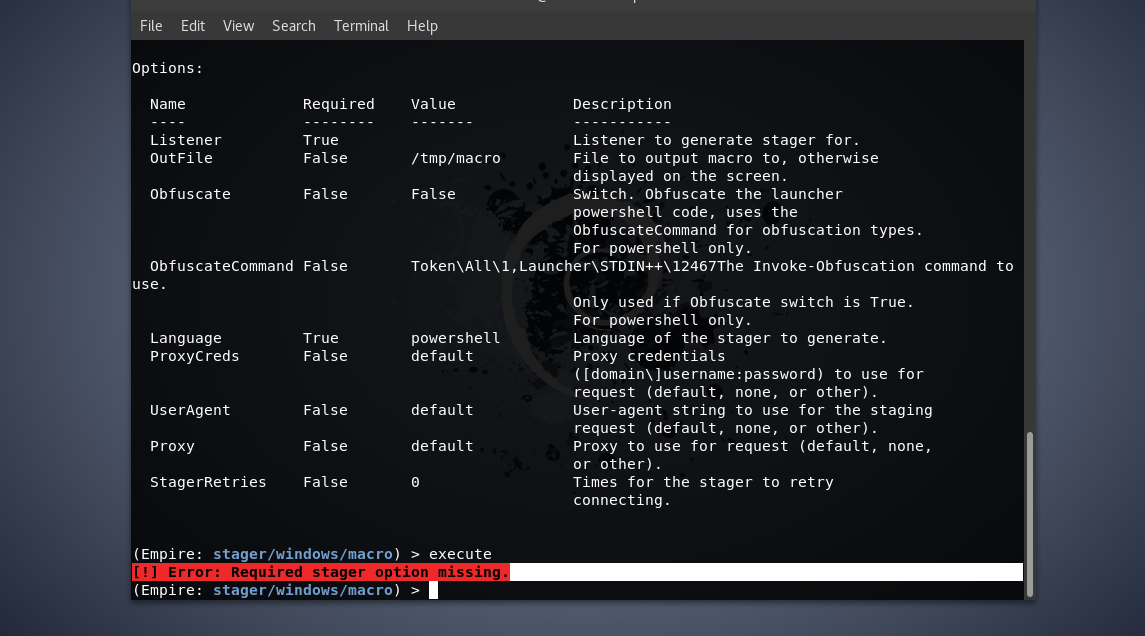Viewport: 1145px width, 636px height.
Task: Click the 'Value' column header
Action: tap(433, 104)
